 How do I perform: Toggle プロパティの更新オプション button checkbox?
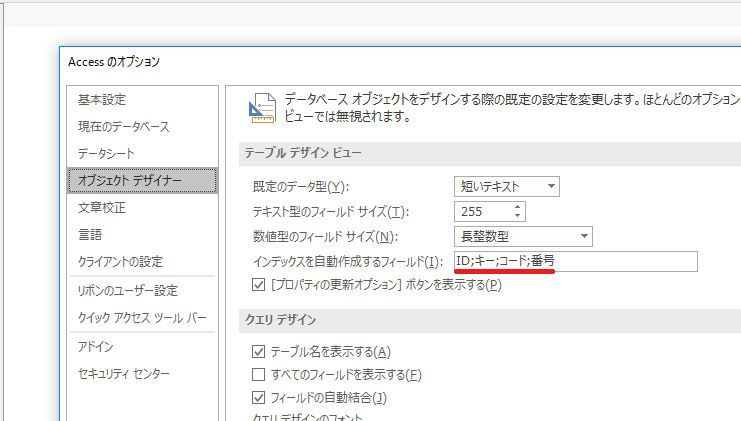(258, 285)
